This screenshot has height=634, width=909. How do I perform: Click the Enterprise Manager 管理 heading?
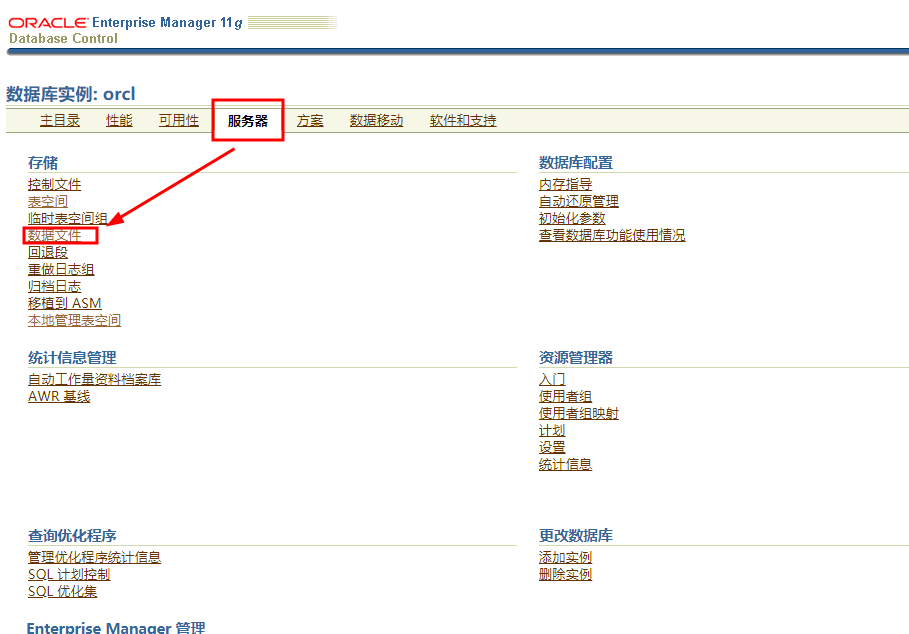pyautogui.click(x=116, y=627)
